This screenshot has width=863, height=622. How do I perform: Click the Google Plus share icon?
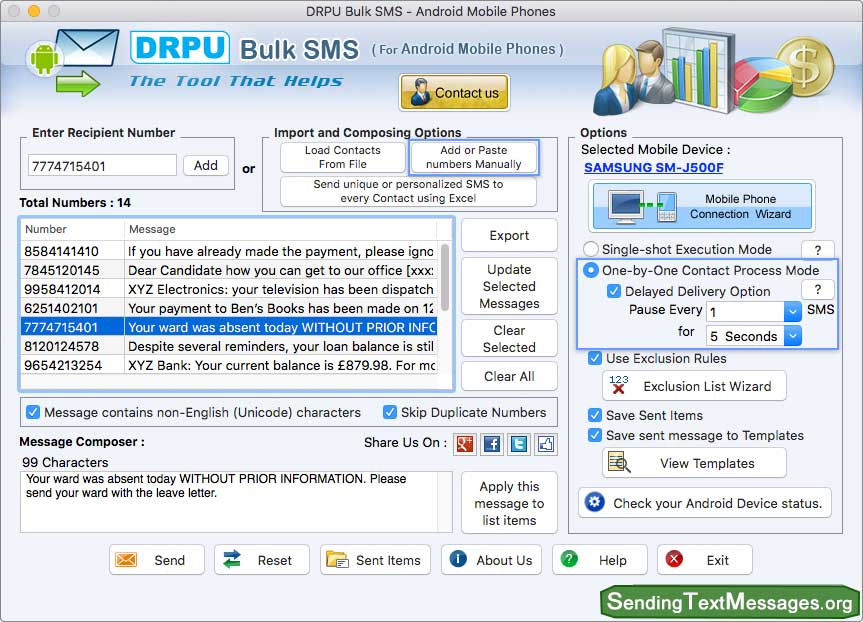[465, 444]
